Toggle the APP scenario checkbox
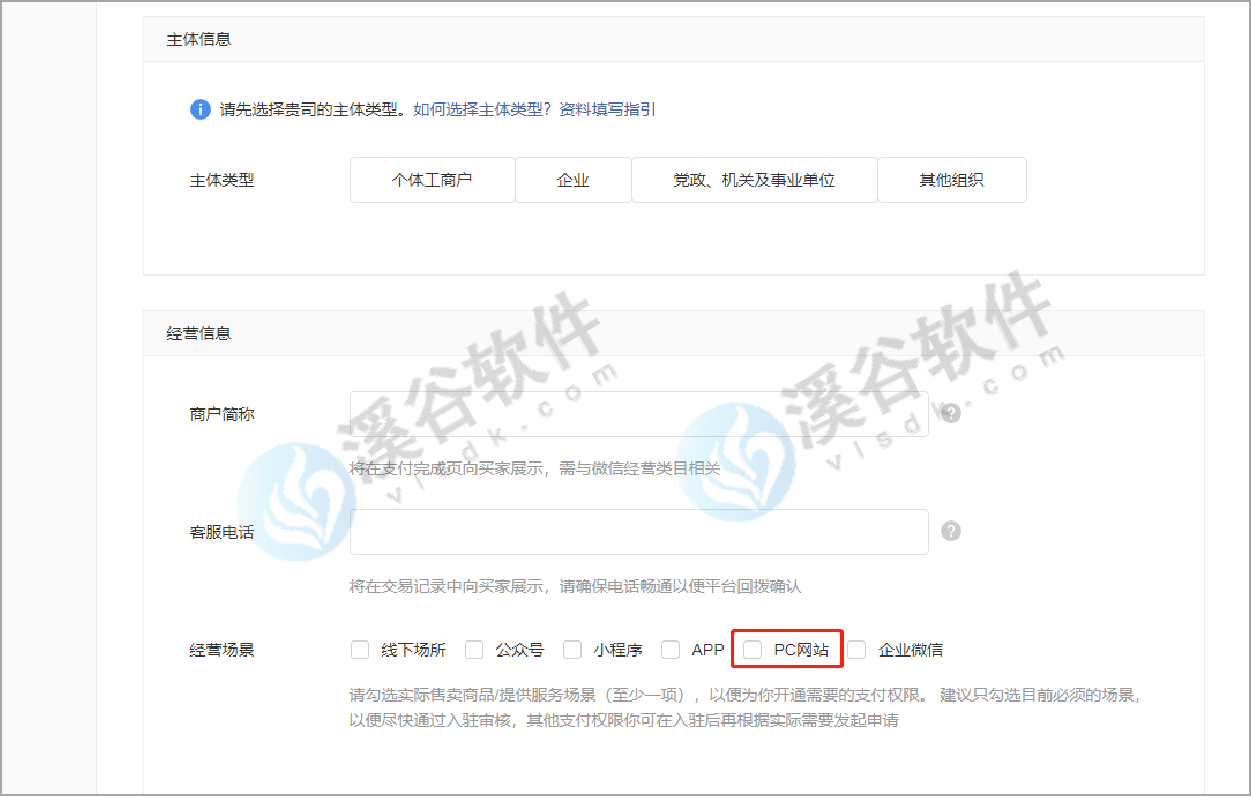1251x796 pixels. 670,650
